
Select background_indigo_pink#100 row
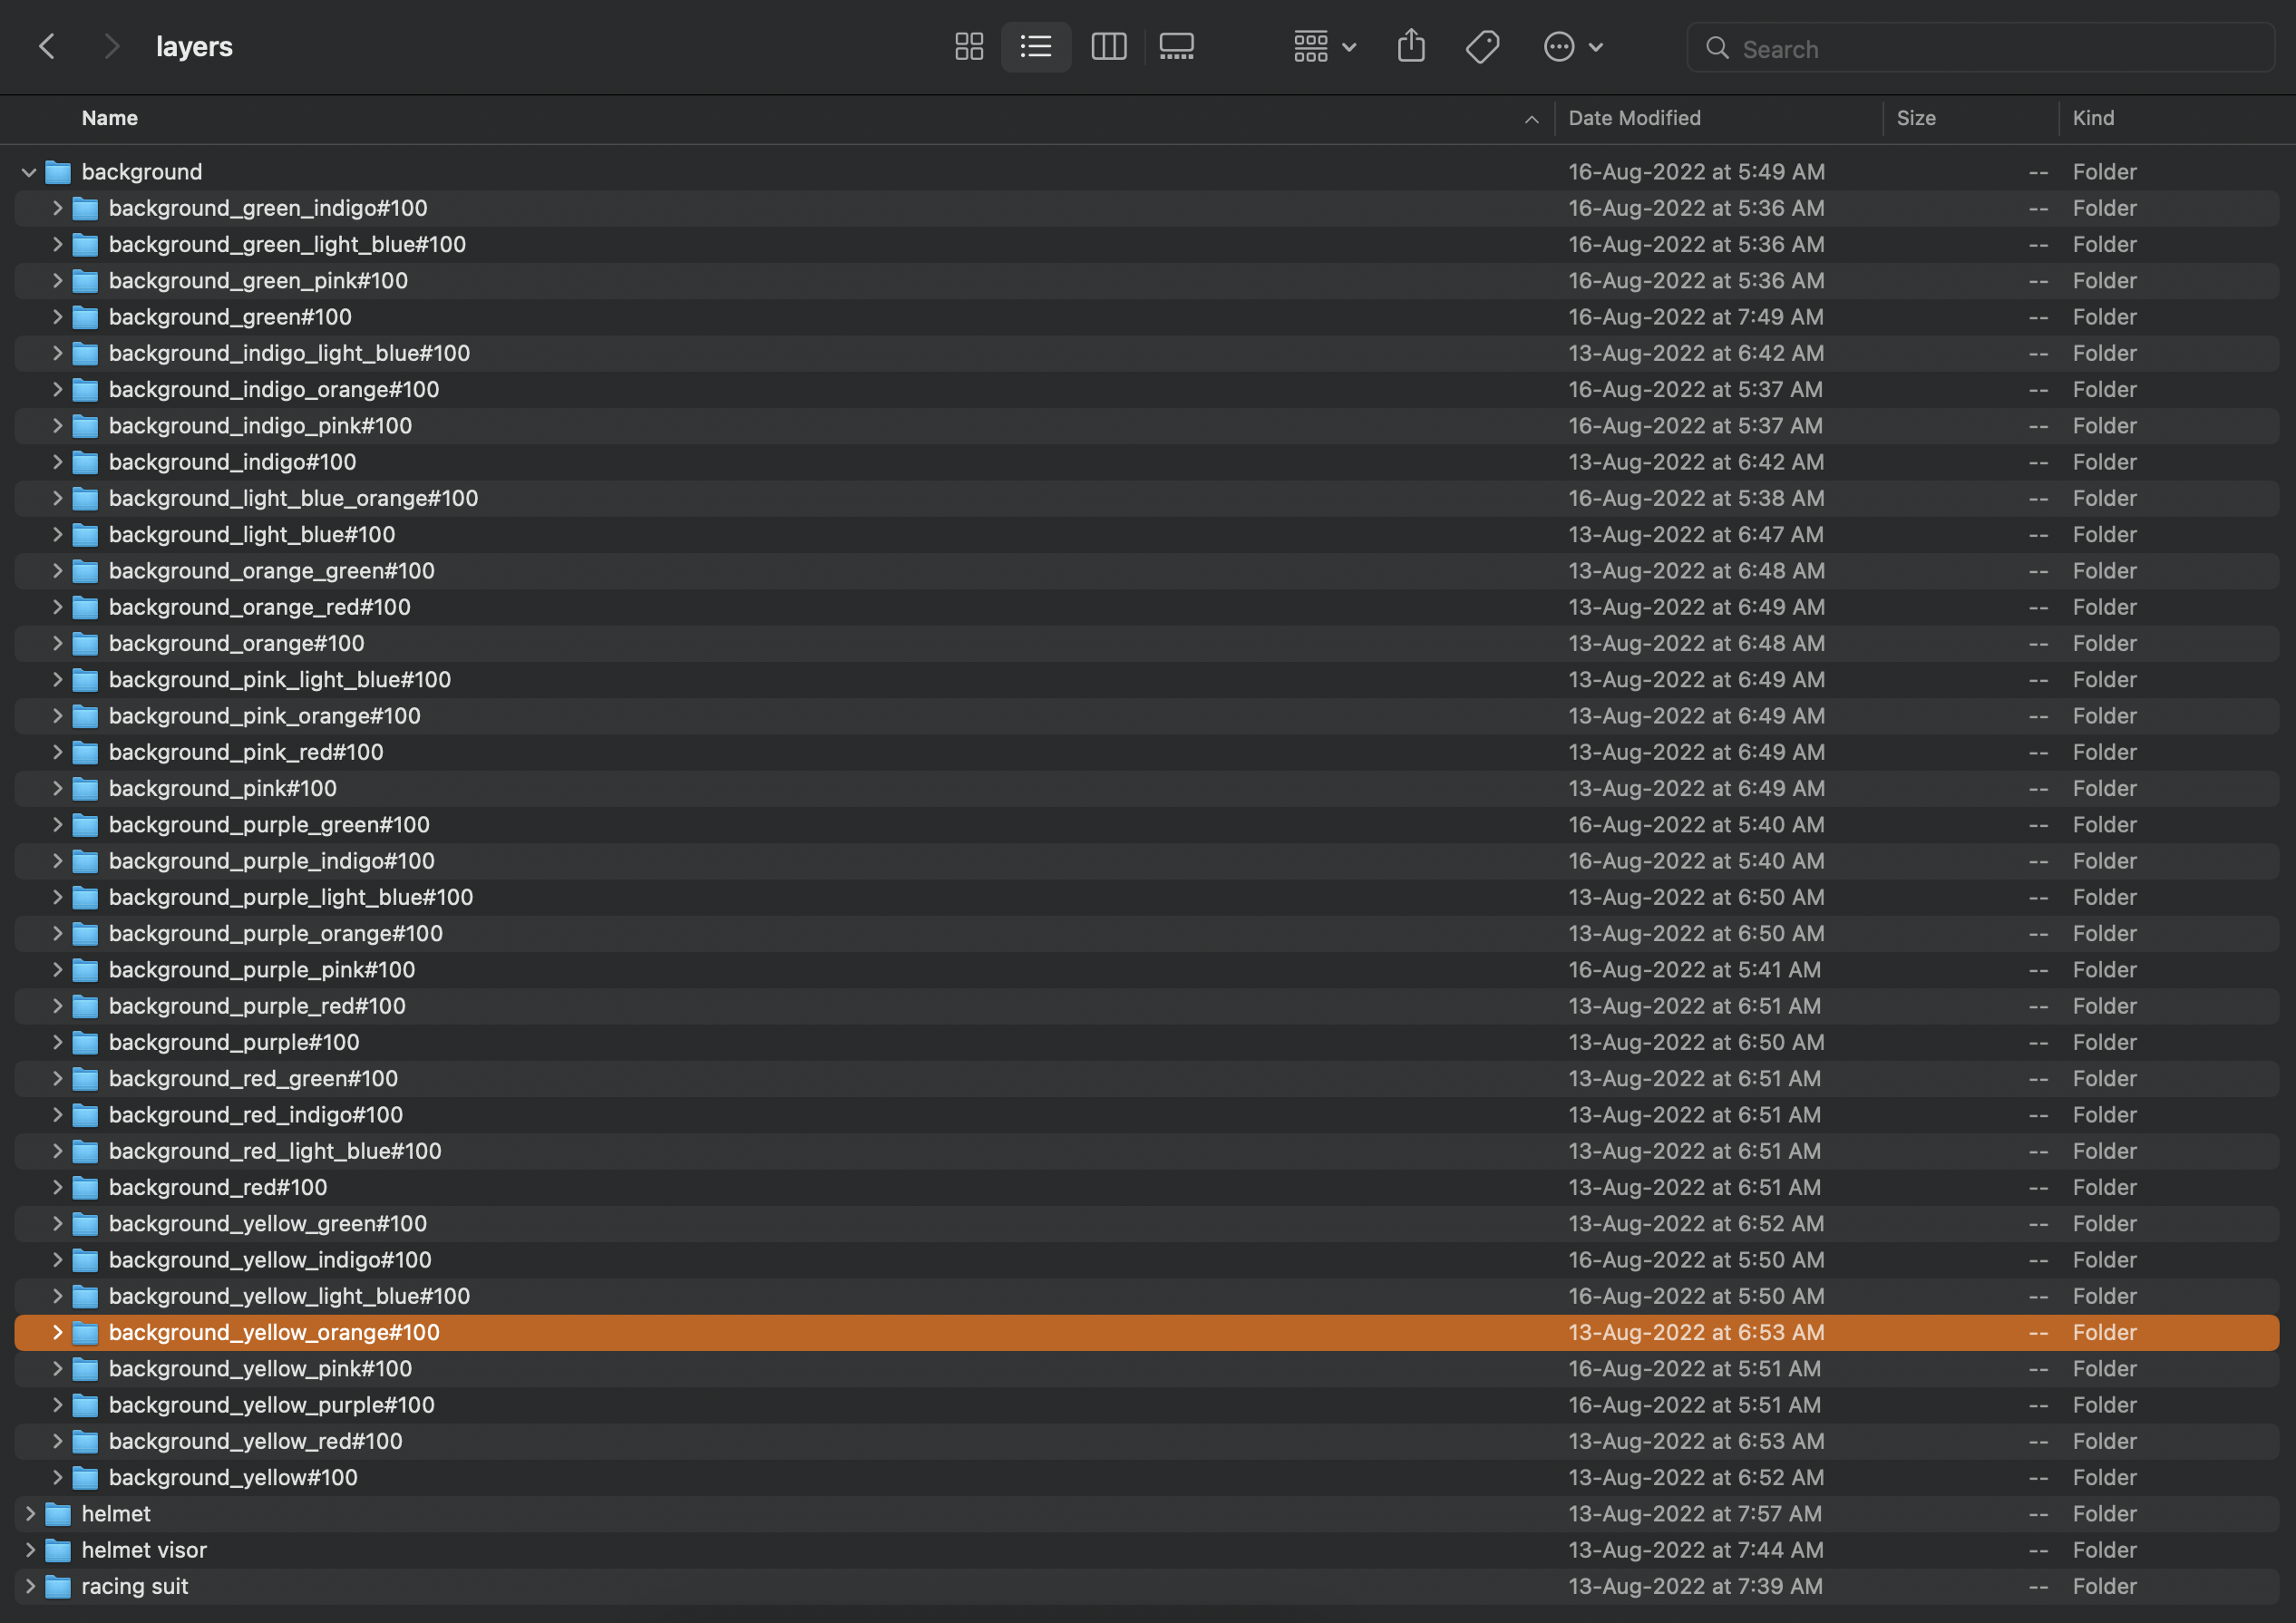click(1147, 426)
